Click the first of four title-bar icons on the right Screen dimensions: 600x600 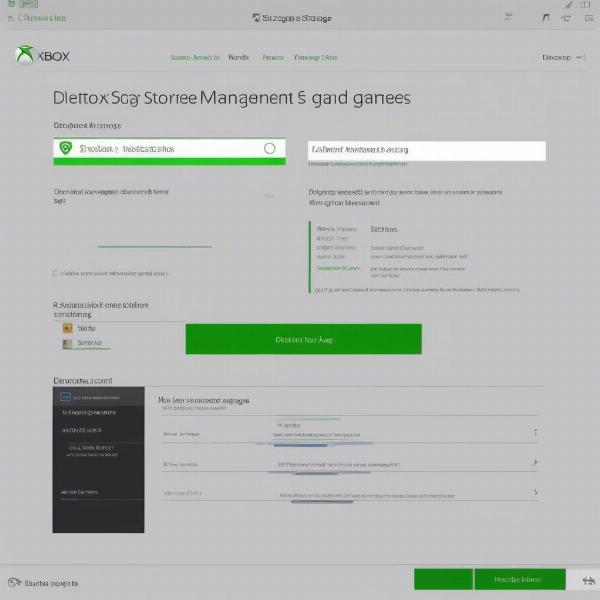click(508, 16)
